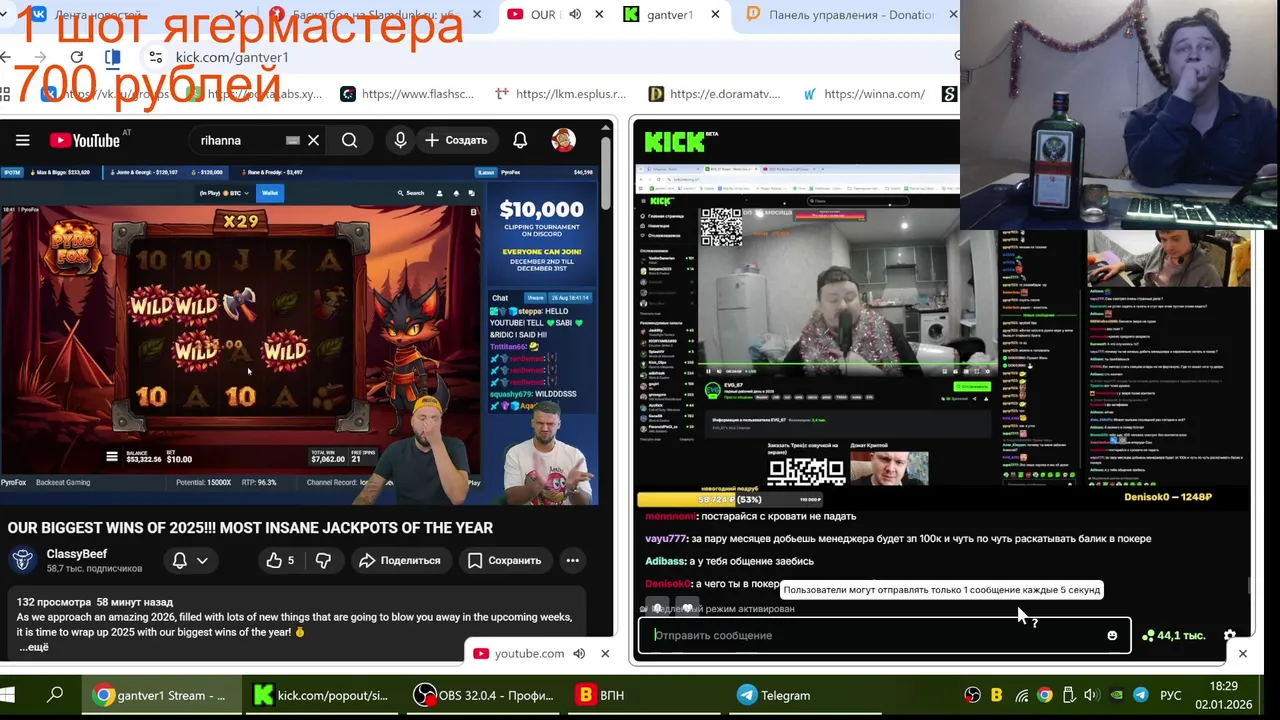The image size is (1280, 720).
Task: Open YouTube notifications bell in header
Action: click(520, 141)
